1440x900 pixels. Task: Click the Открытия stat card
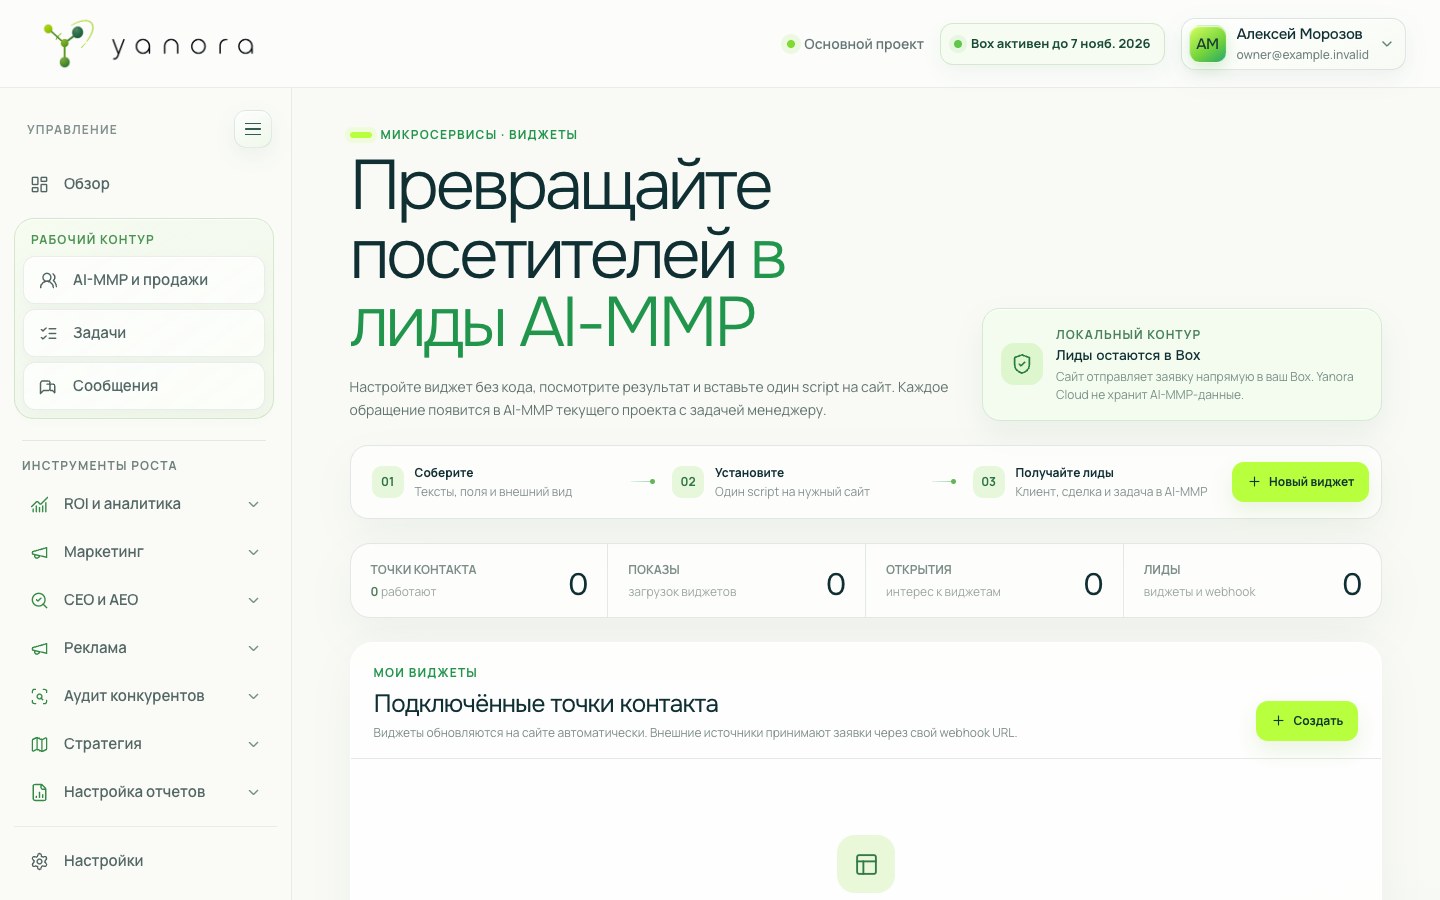995,581
